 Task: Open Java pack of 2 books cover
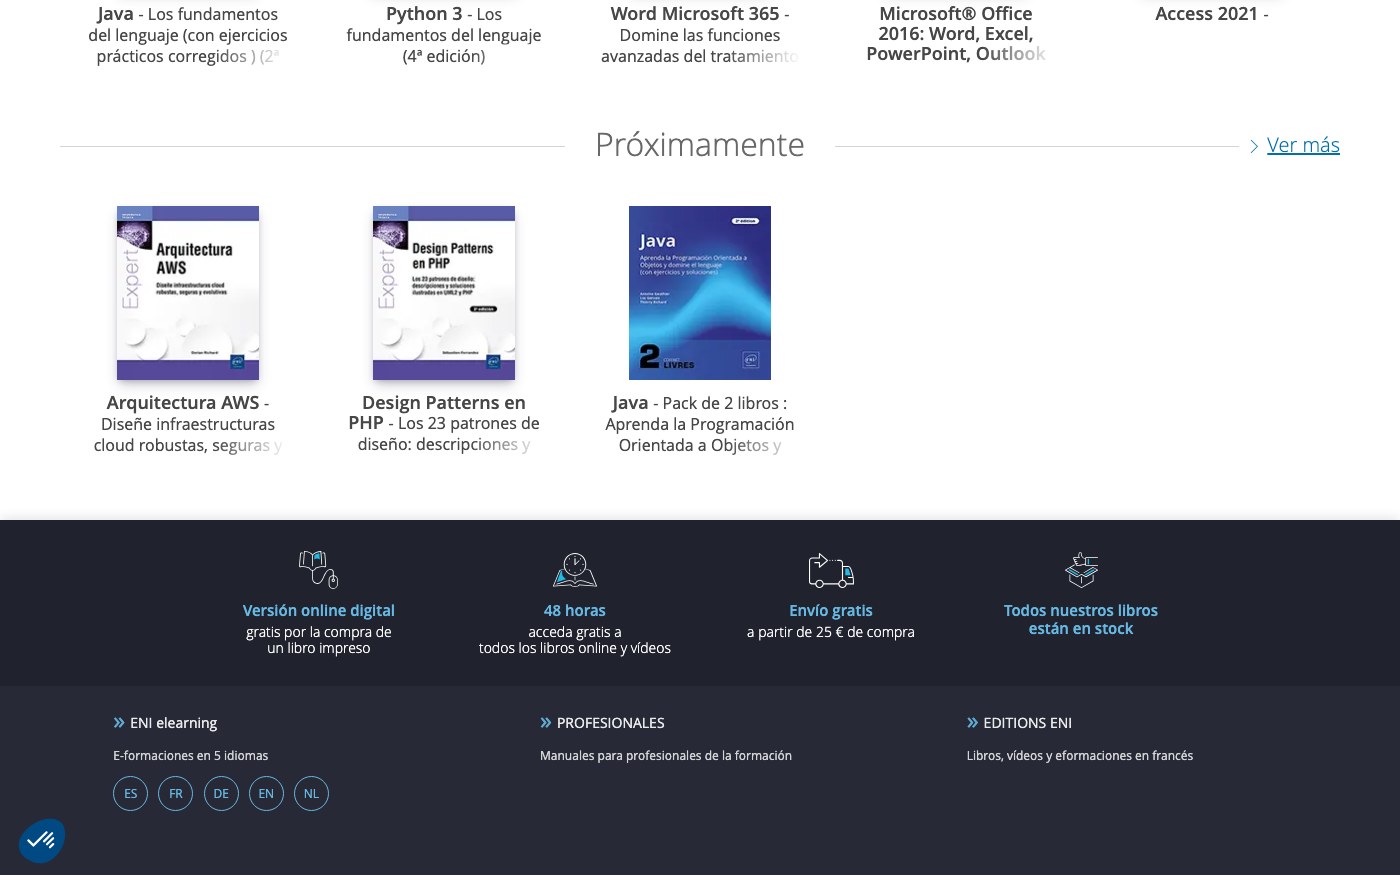point(700,293)
